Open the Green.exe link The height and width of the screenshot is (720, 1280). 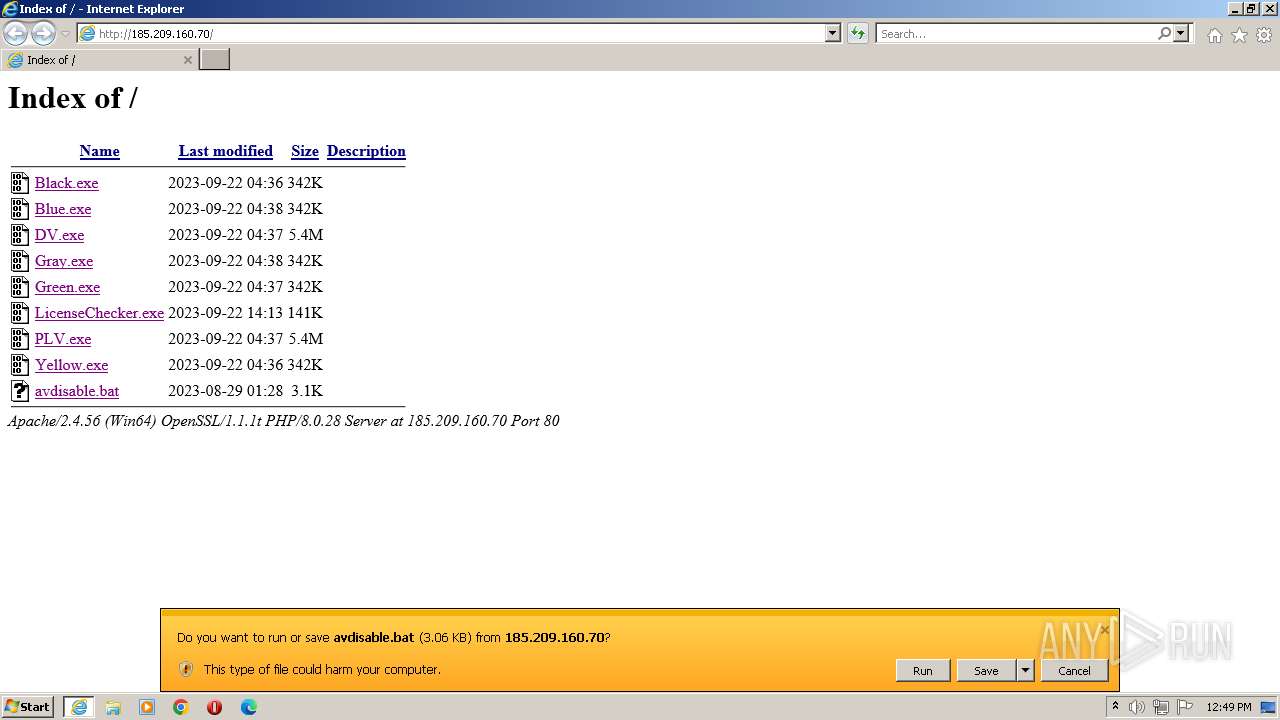pyautogui.click(x=67, y=287)
